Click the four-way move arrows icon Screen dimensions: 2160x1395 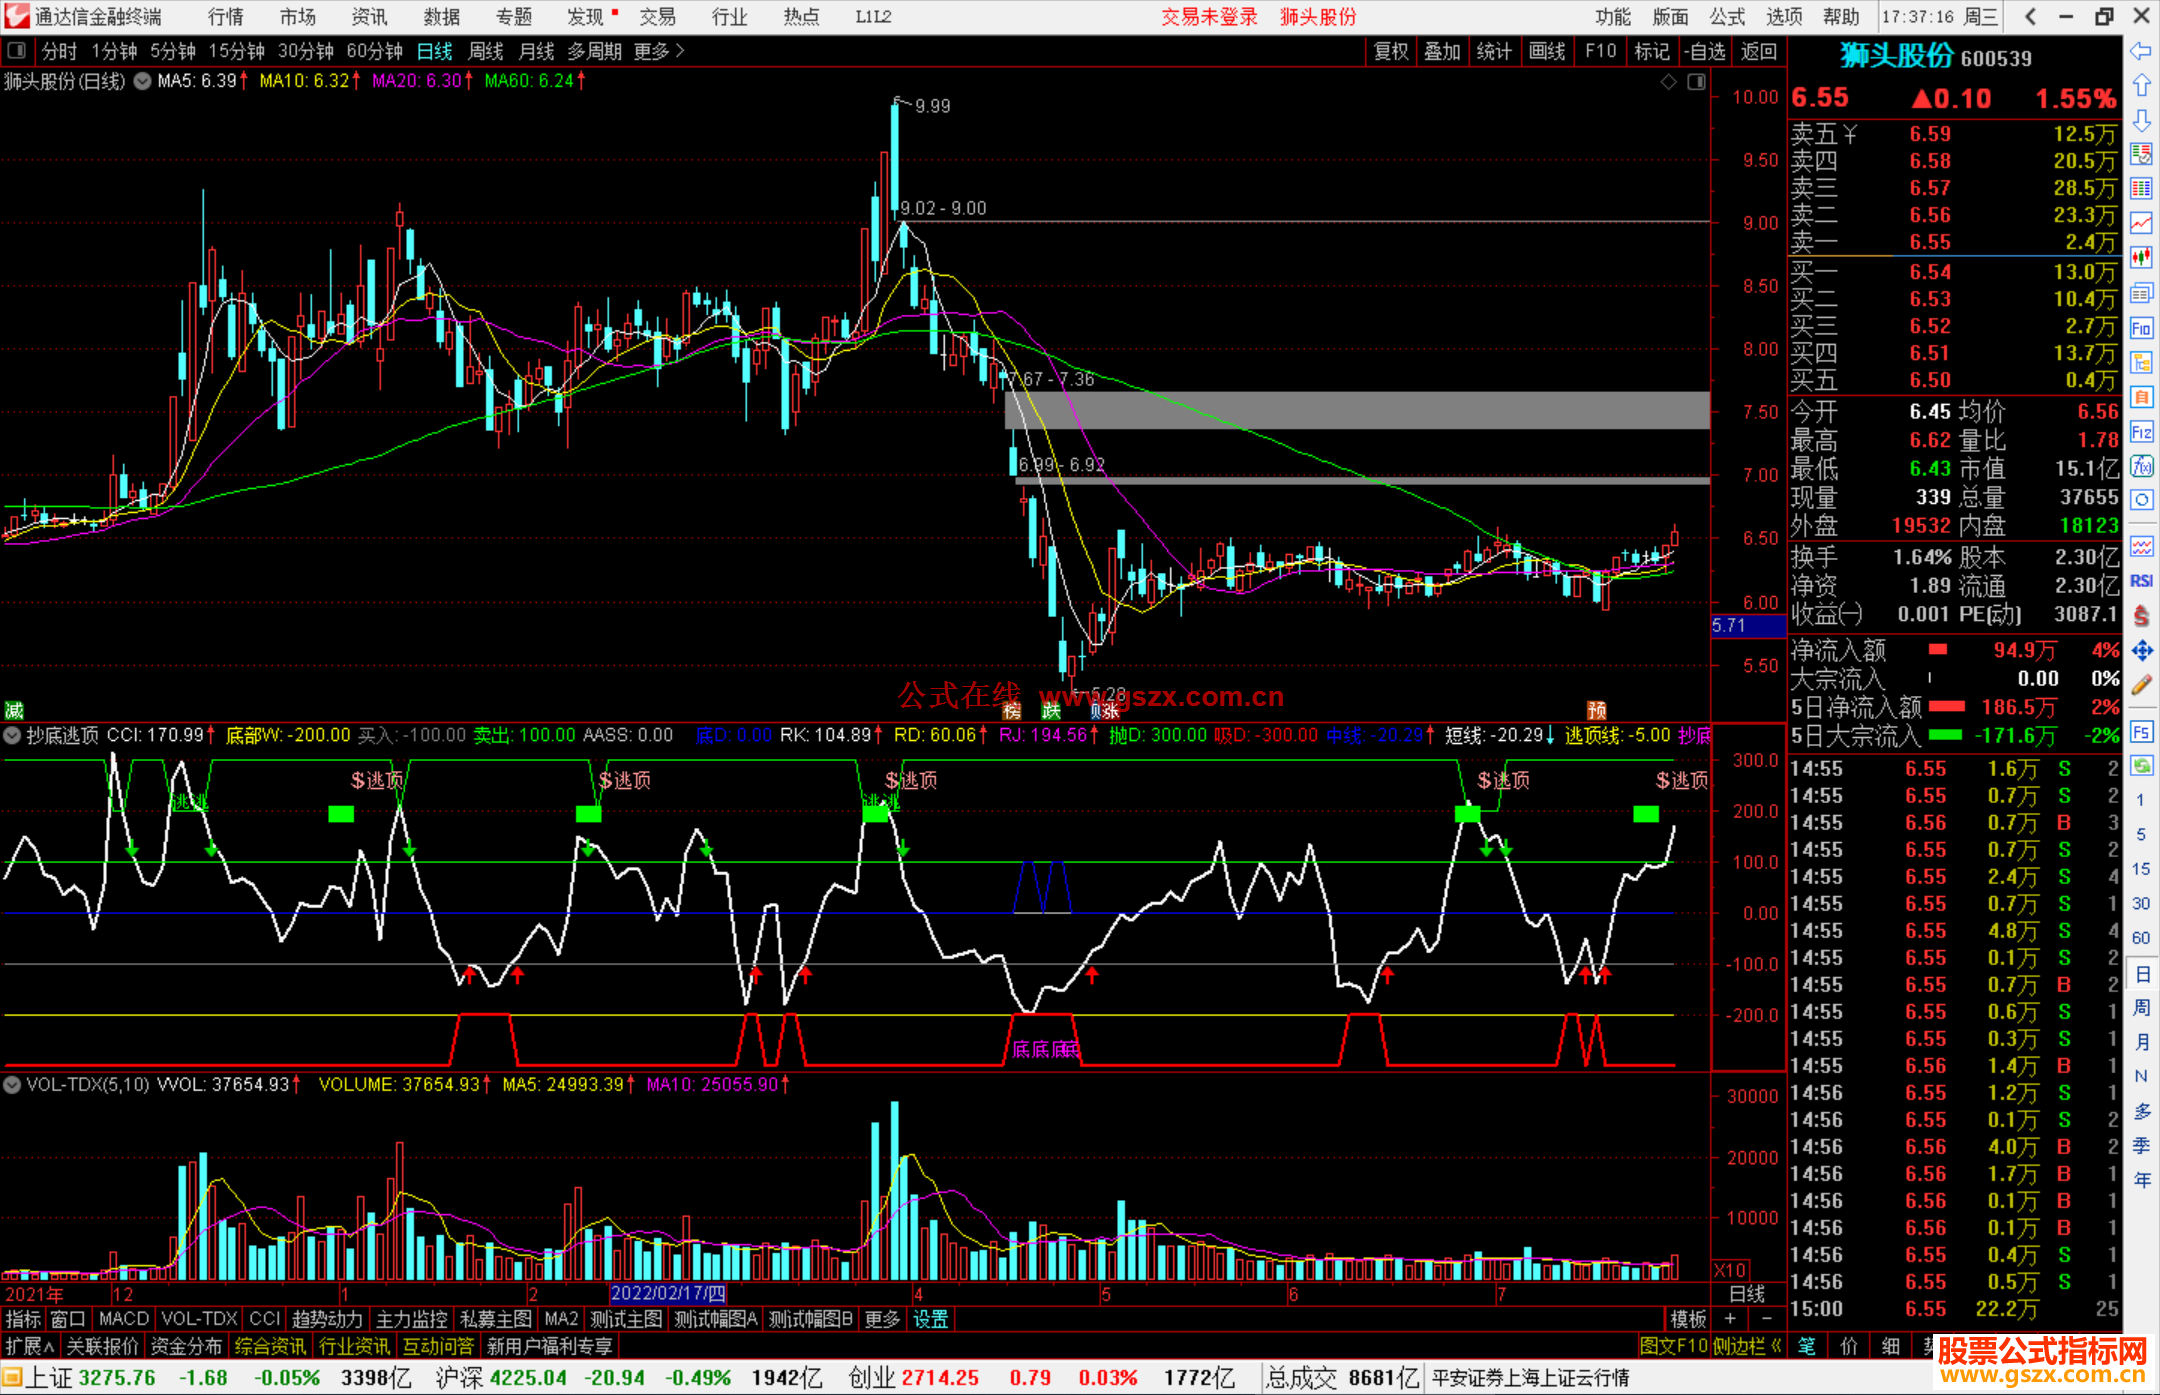tap(2141, 651)
